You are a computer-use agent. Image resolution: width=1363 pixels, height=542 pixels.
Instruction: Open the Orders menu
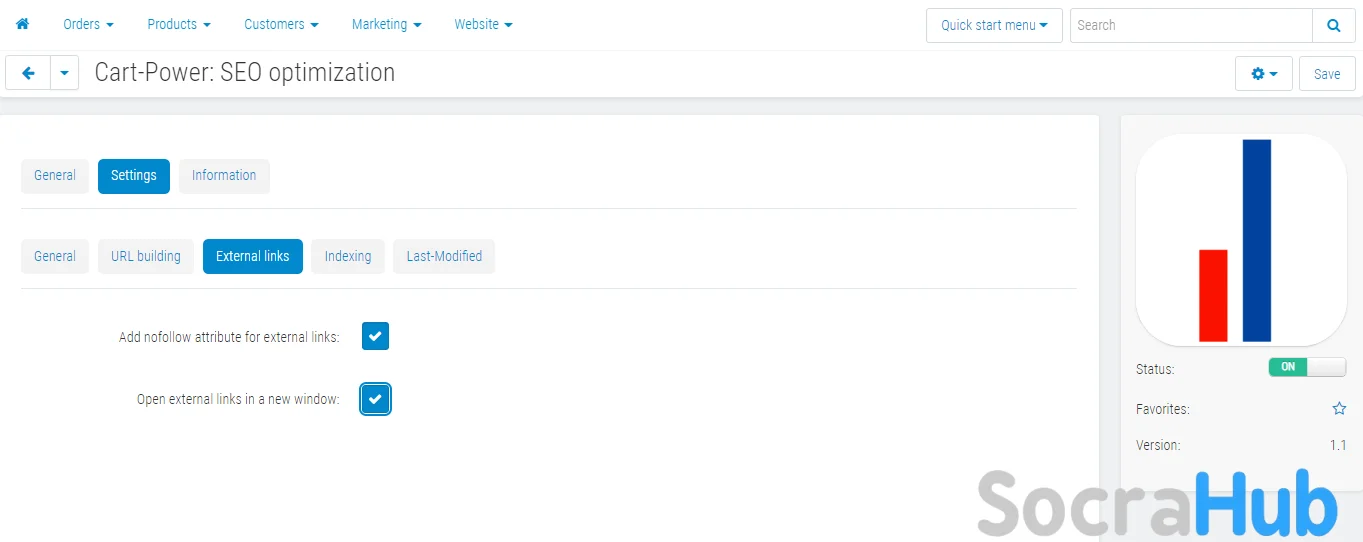[x=88, y=24]
